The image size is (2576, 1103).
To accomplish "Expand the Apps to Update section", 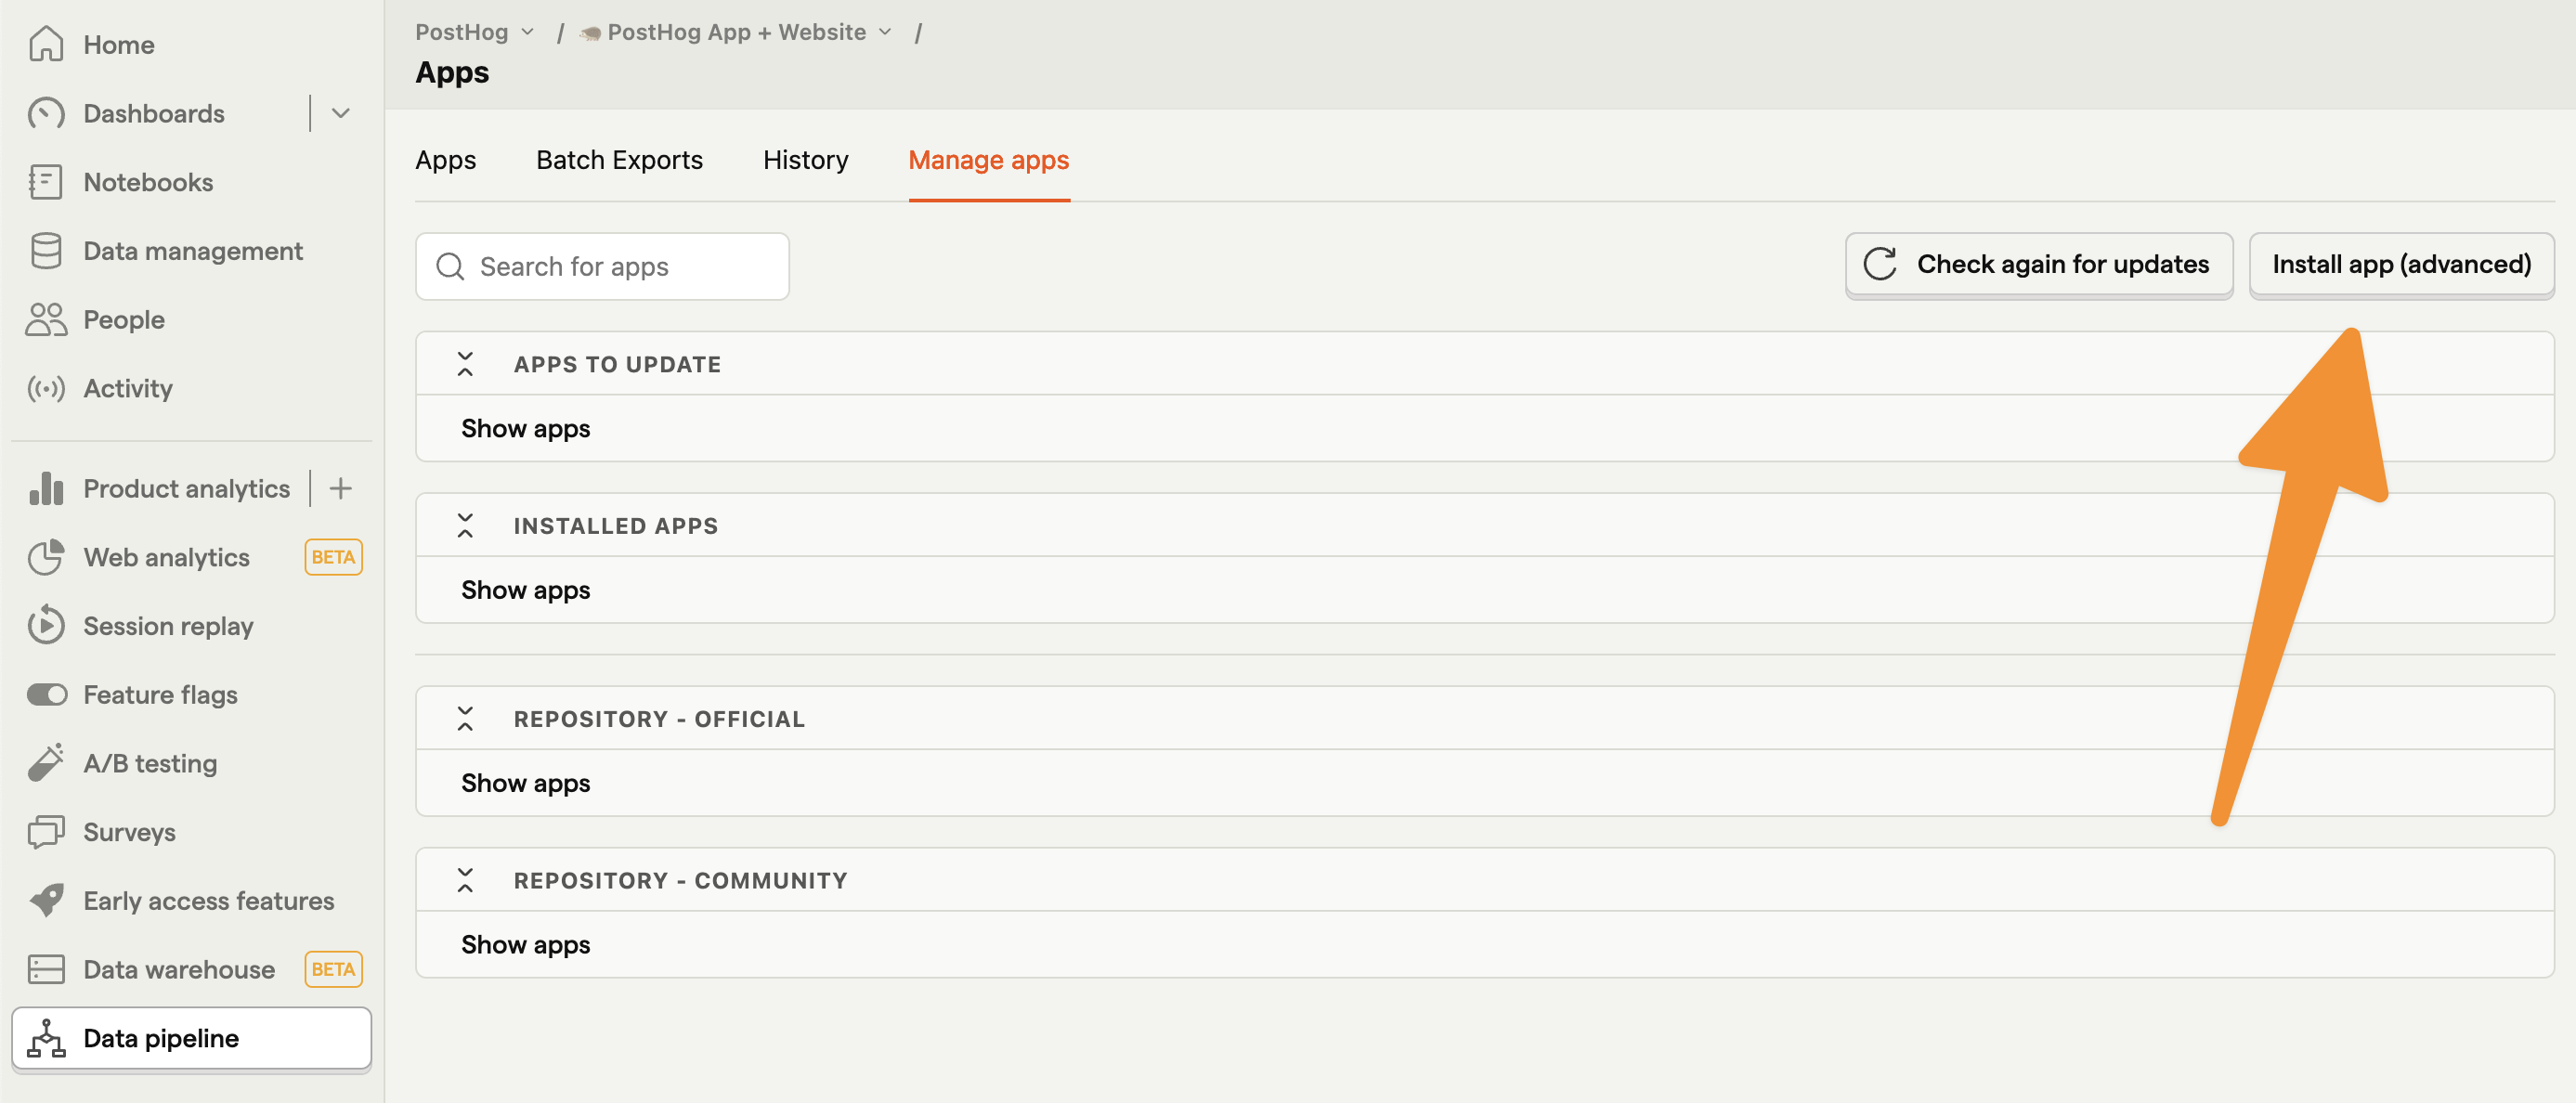I will point(465,363).
